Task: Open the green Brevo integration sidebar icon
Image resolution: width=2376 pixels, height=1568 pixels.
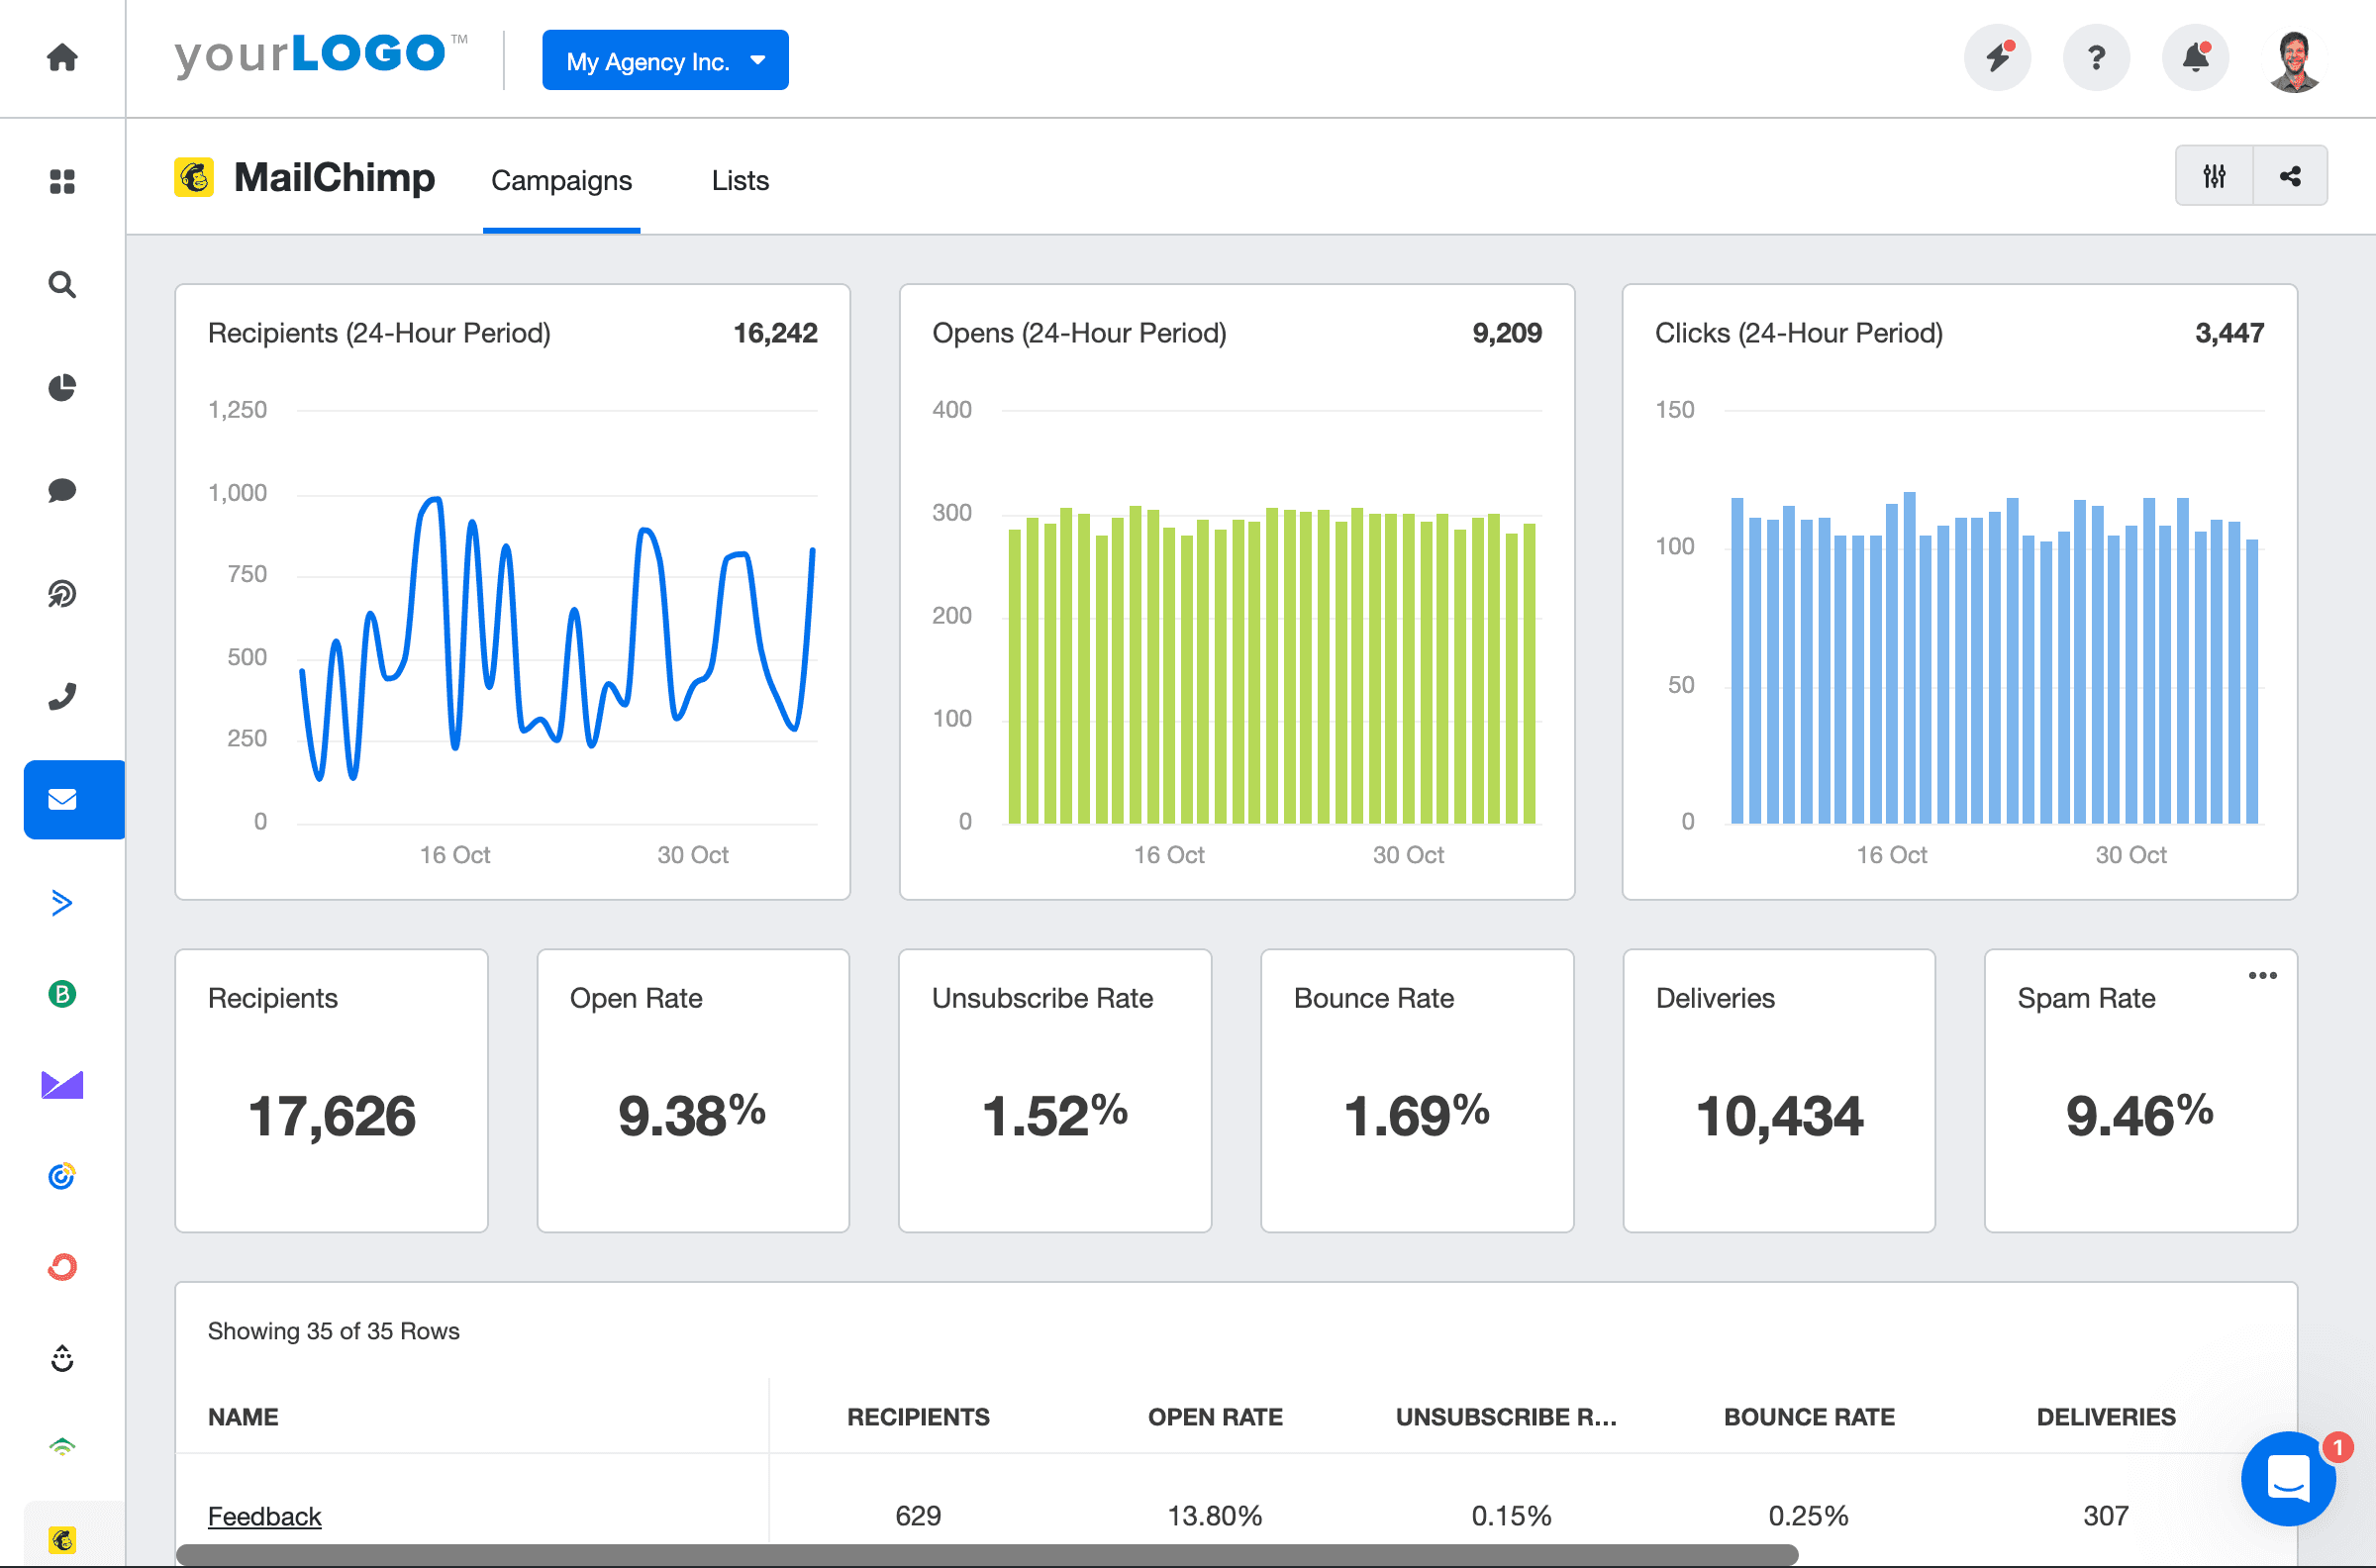Action: [62, 993]
